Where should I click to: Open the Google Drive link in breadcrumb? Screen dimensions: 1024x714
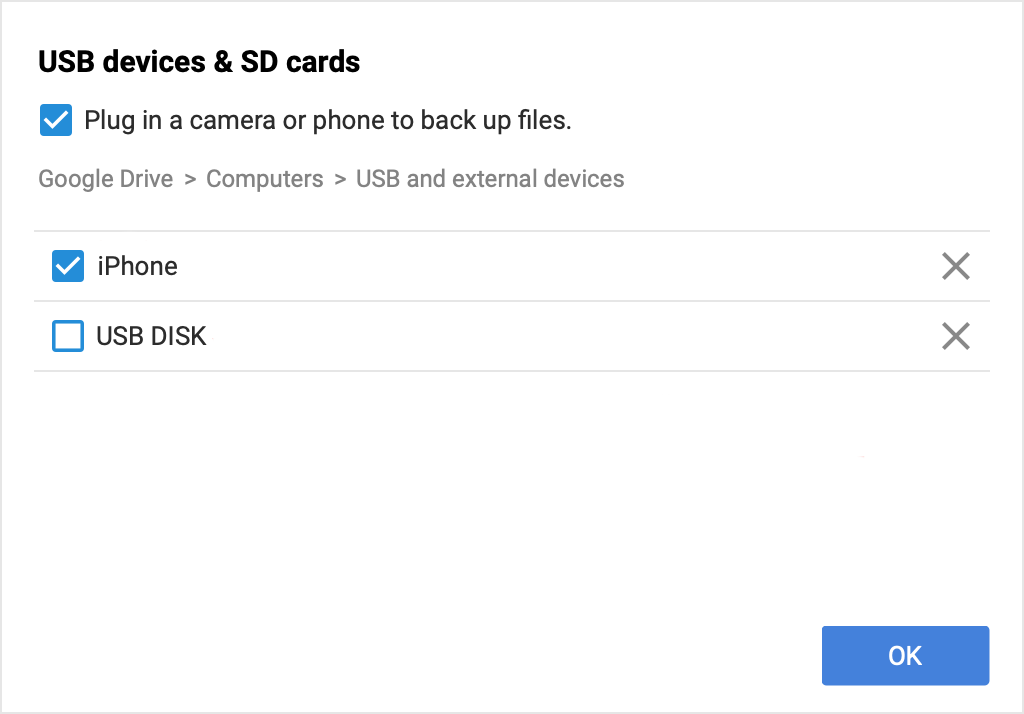pos(105,179)
